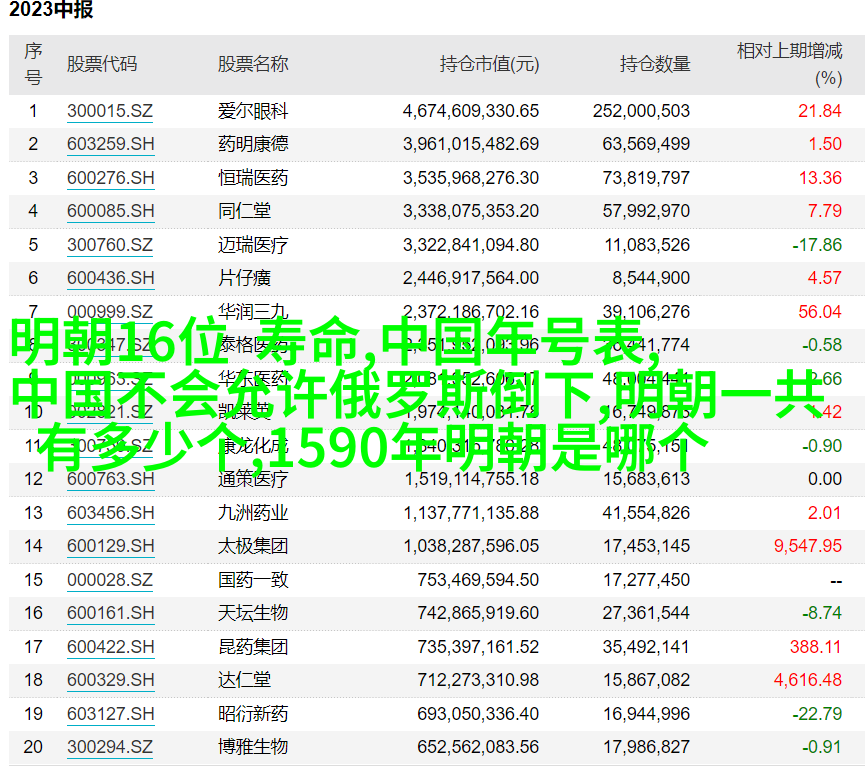This screenshot has width=865, height=776.
Task: Select the change value 4,616.48
Action: click(808, 680)
